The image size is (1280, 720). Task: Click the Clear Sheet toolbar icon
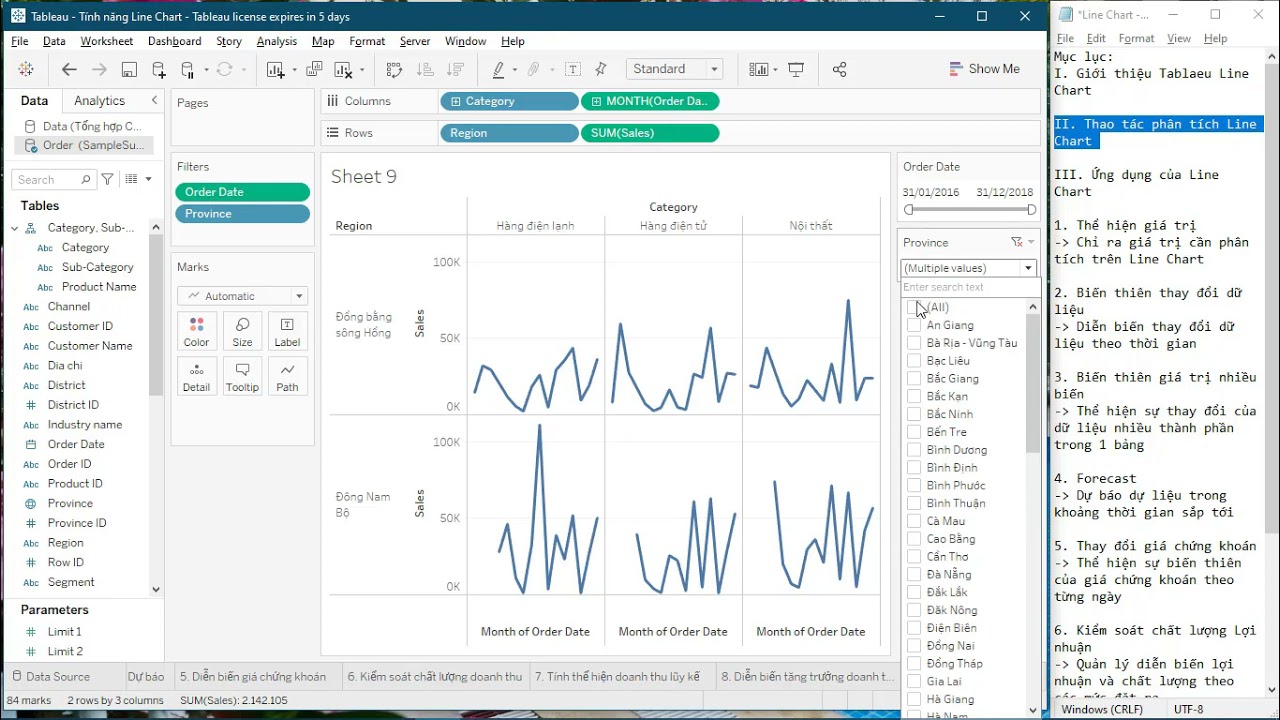coord(343,69)
